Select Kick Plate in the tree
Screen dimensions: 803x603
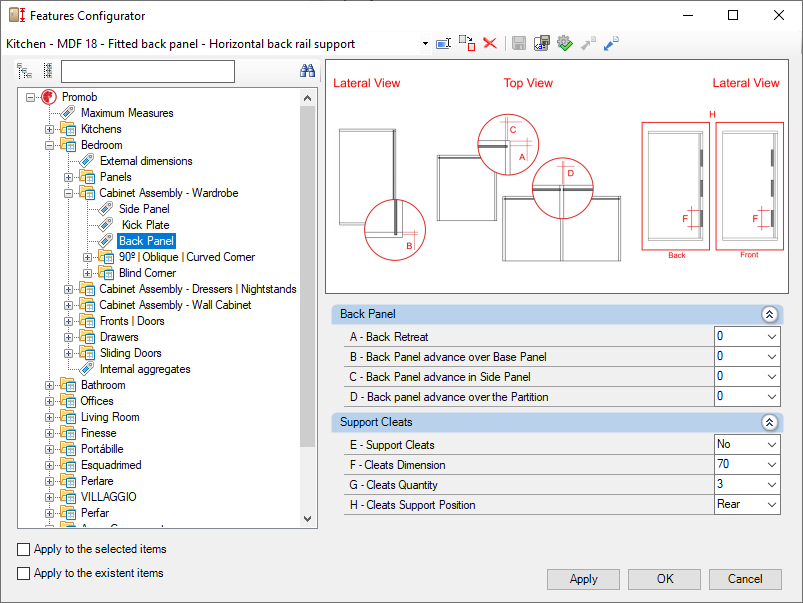coord(145,225)
